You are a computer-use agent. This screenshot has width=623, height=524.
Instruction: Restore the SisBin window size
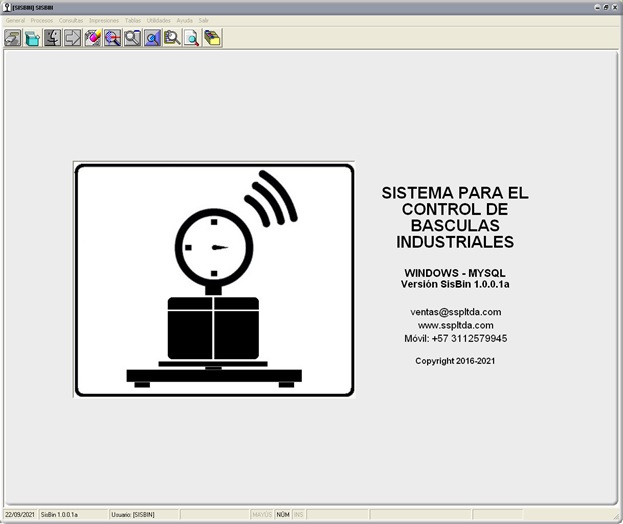[606, 7]
